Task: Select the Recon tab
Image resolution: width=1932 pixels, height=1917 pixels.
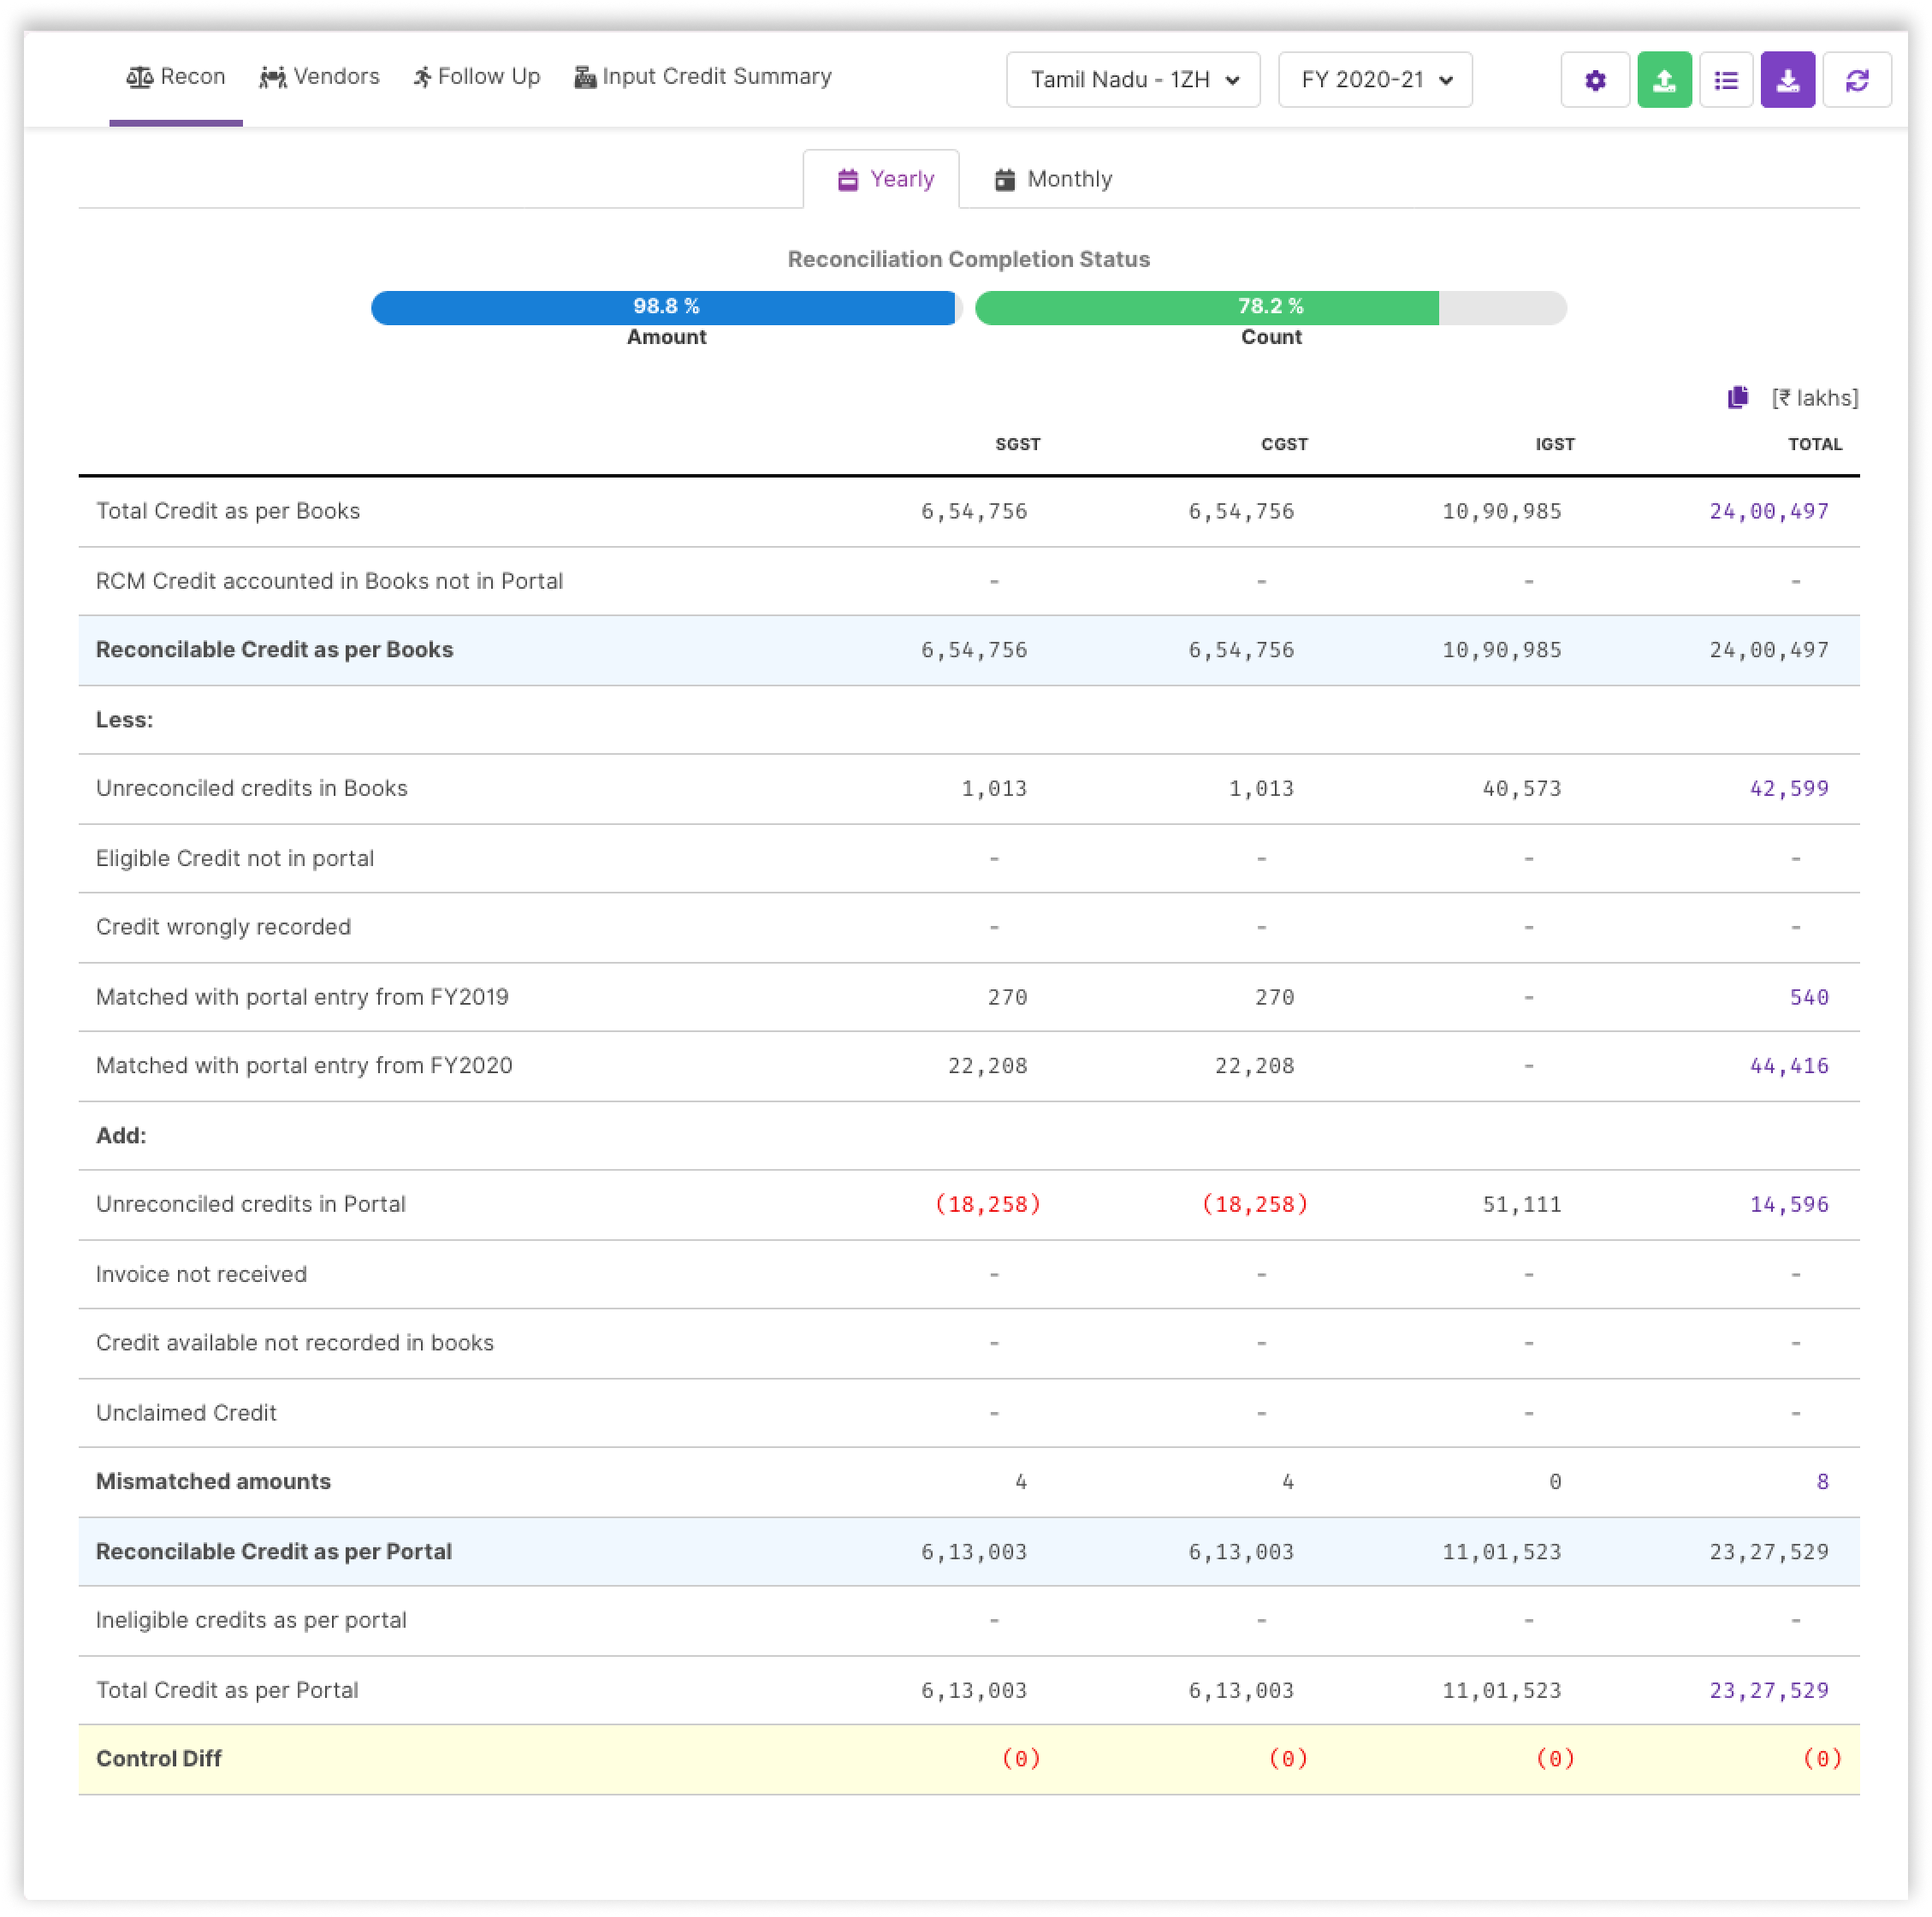Action: tap(175, 77)
